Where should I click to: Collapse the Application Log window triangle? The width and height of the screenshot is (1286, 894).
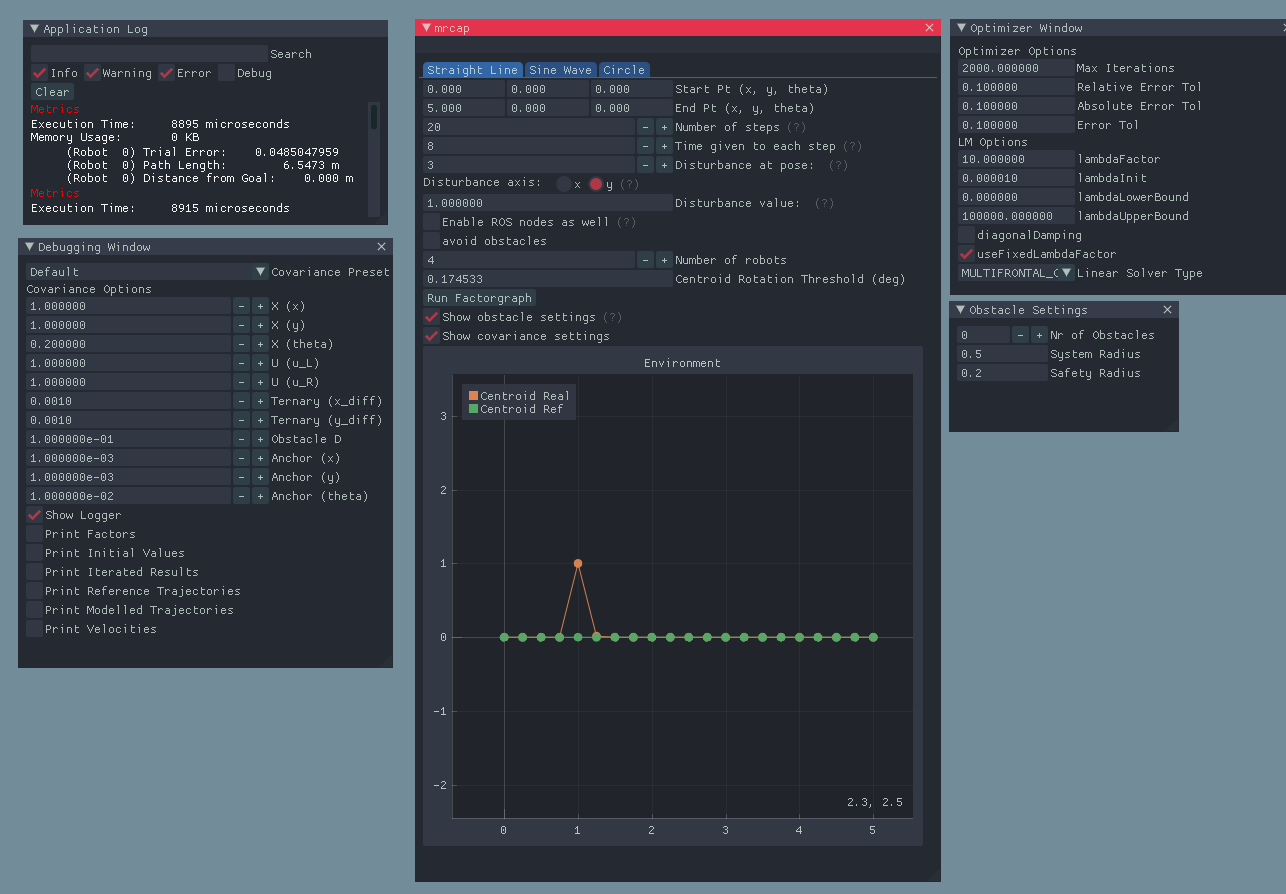click(x=36, y=29)
